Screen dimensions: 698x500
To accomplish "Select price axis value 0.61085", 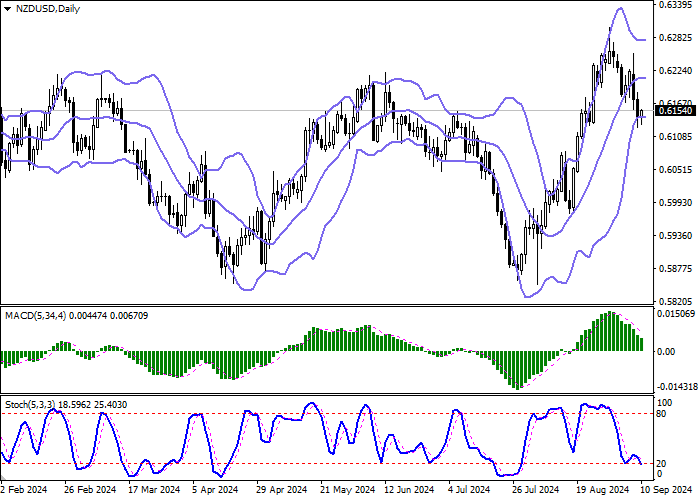I will (x=676, y=137).
